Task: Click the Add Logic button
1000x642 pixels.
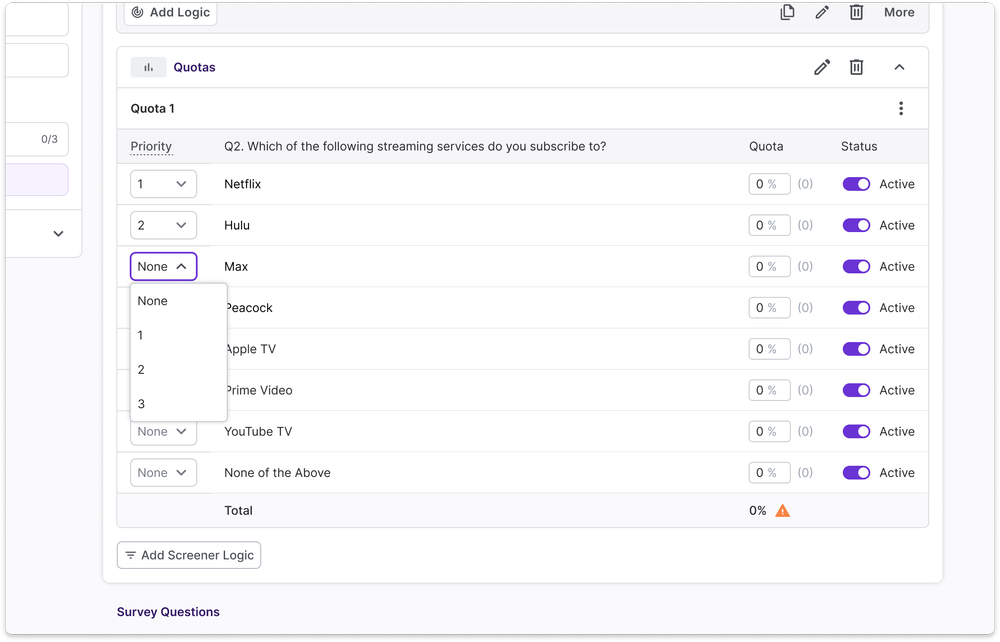Action: 170,12
